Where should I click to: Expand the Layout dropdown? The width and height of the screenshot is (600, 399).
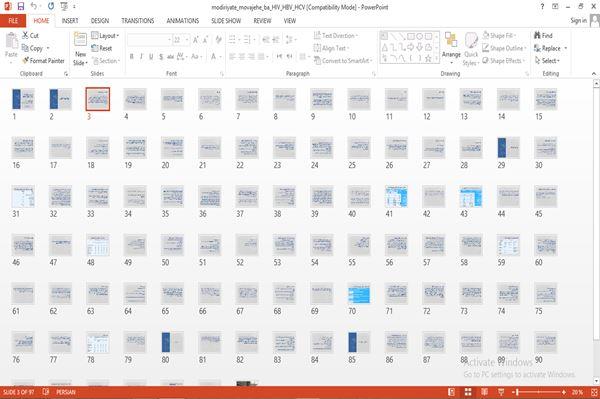click(x=105, y=36)
